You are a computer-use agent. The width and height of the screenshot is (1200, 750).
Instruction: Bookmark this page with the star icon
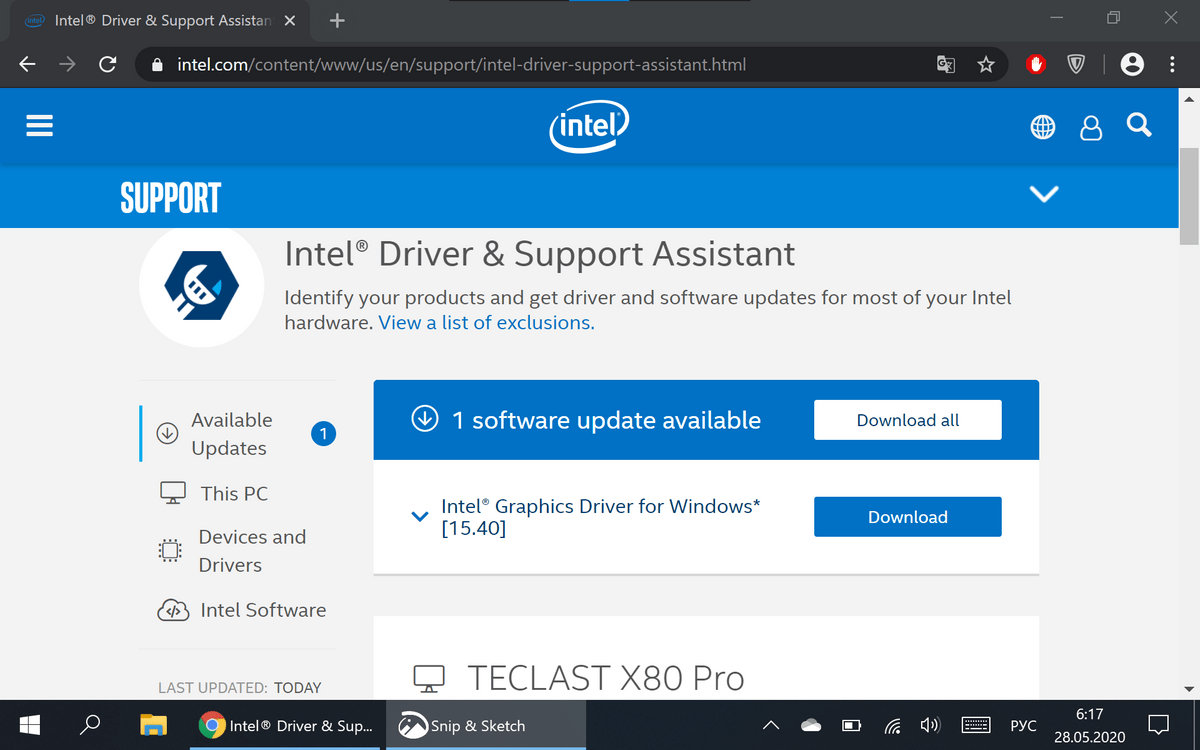click(x=986, y=65)
